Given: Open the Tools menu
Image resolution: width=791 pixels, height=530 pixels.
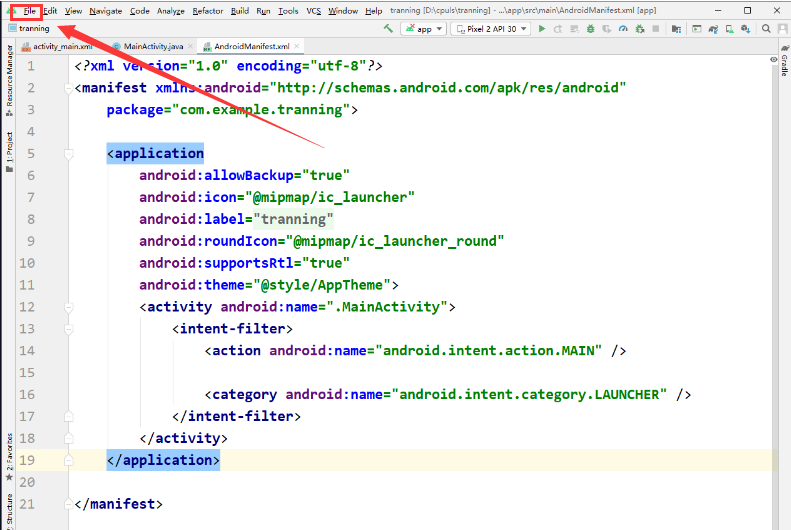Looking at the screenshot, I should [x=288, y=11].
